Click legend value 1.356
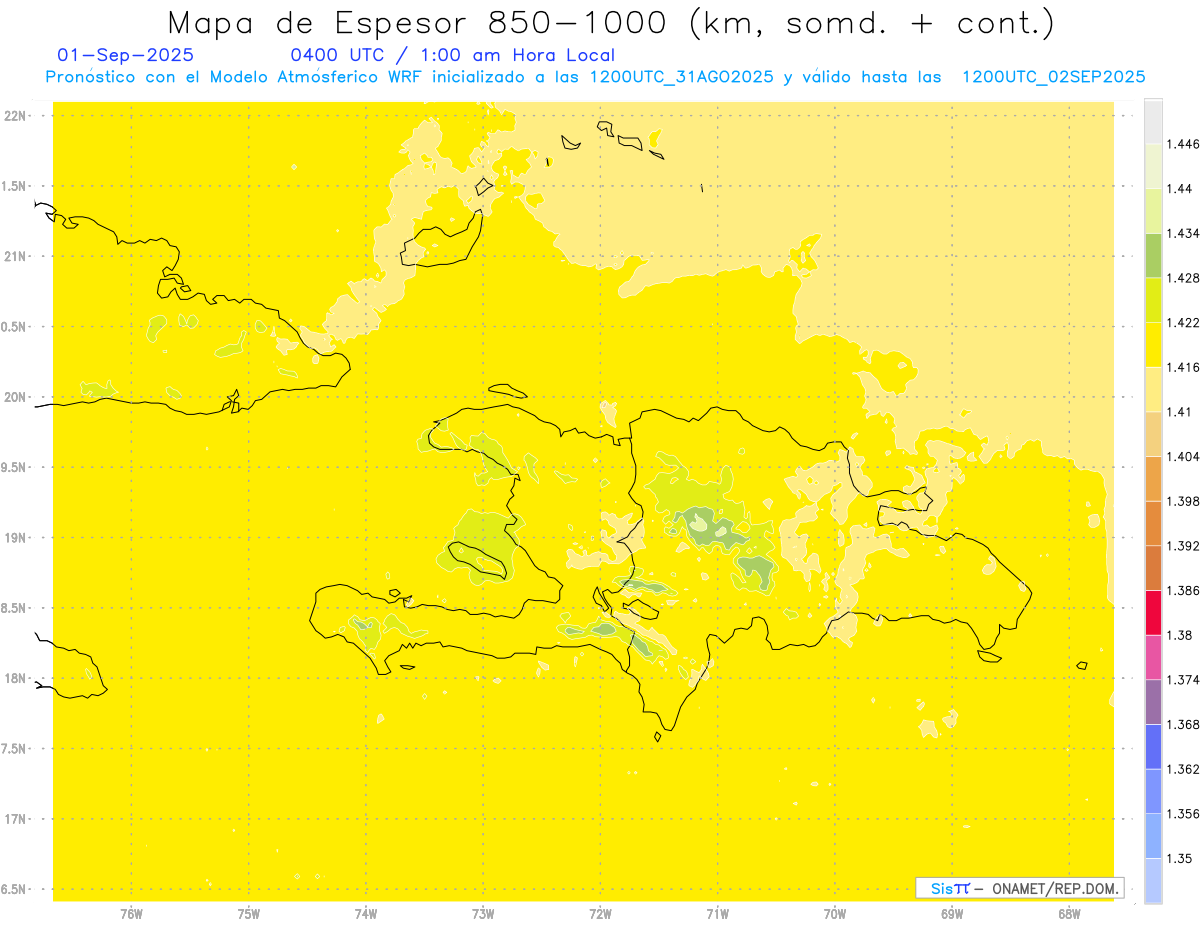Image resolution: width=1200 pixels, height=927 pixels. (1183, 814)
